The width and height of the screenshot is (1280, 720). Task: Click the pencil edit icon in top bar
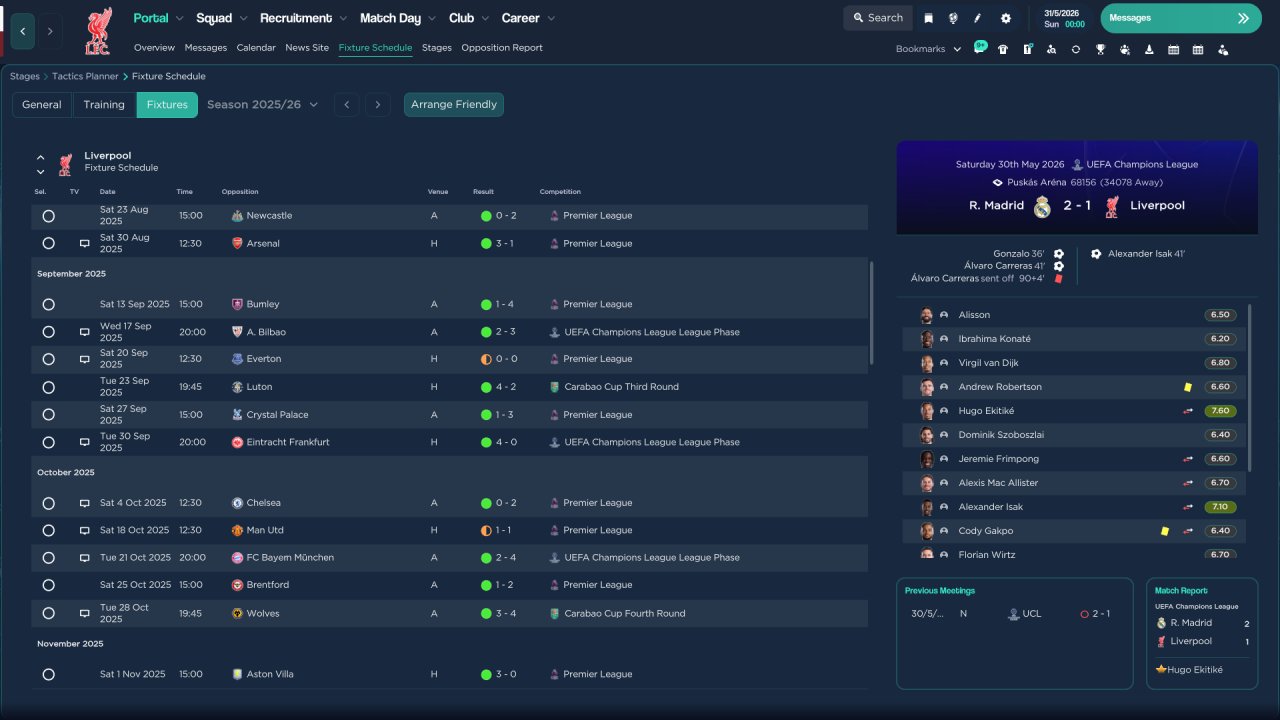coord(978,18)
